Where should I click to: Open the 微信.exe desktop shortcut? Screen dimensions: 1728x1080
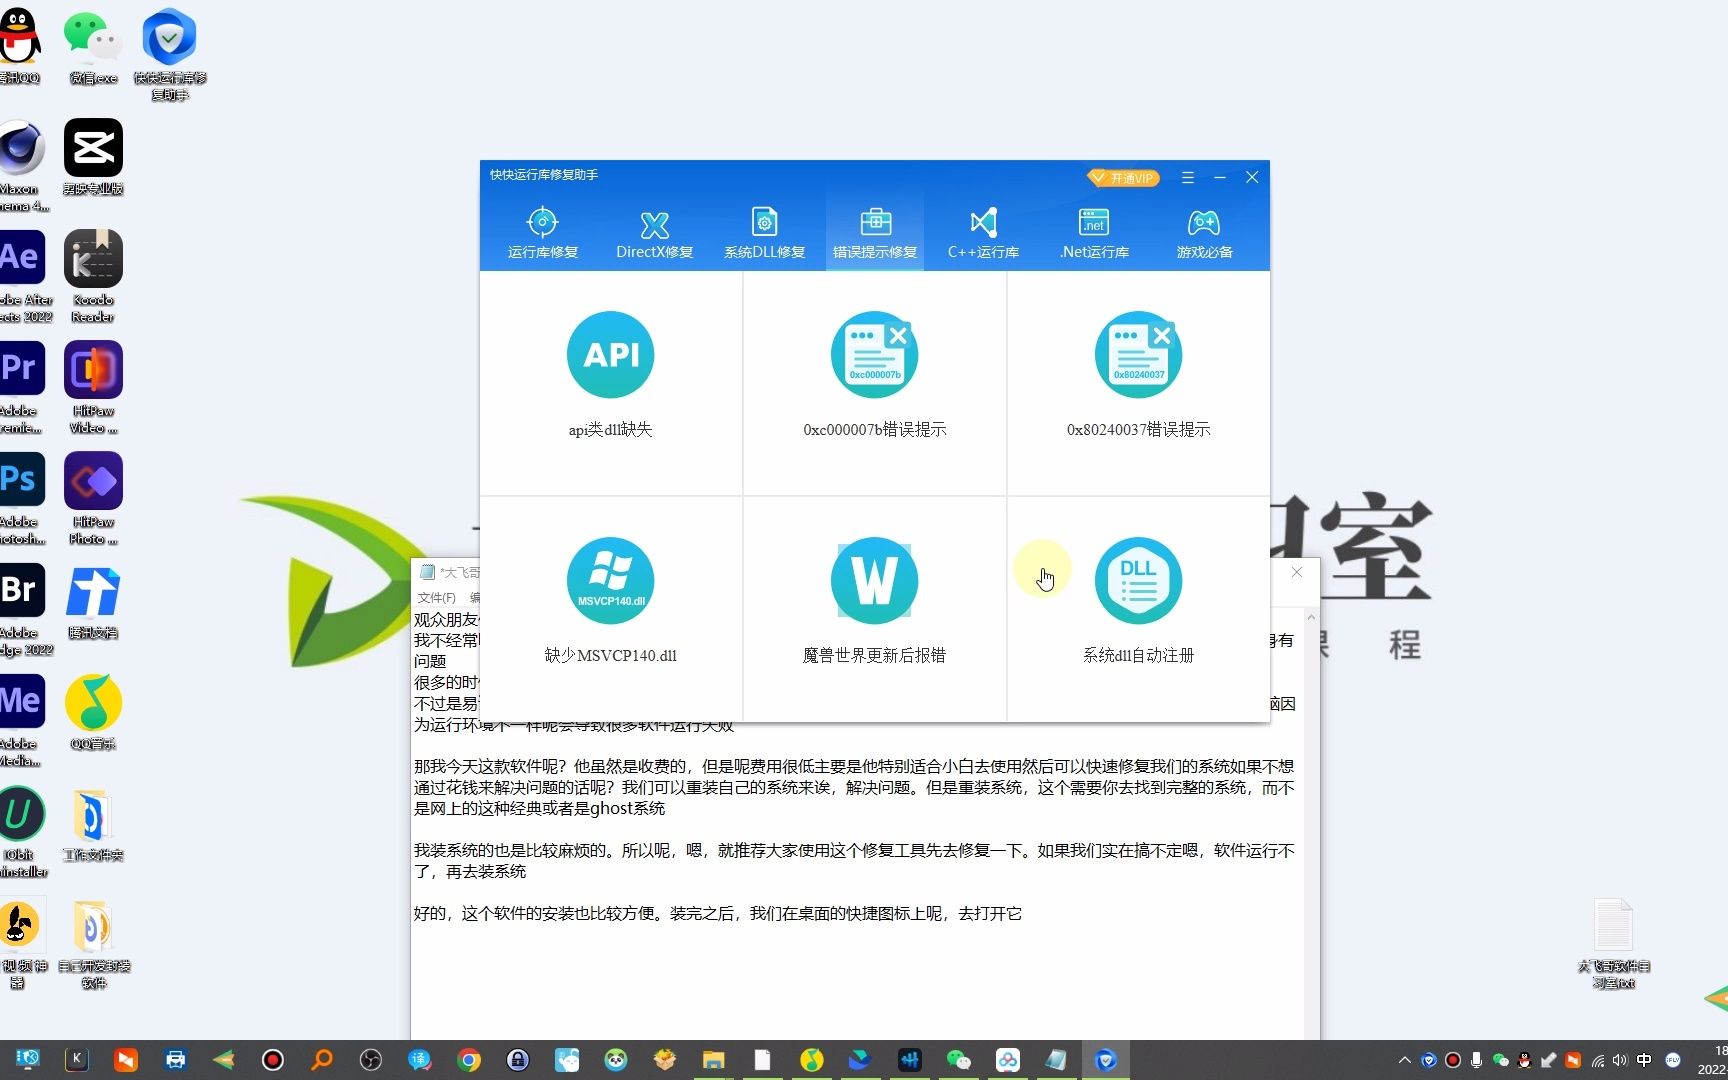[x=93, y=45]
